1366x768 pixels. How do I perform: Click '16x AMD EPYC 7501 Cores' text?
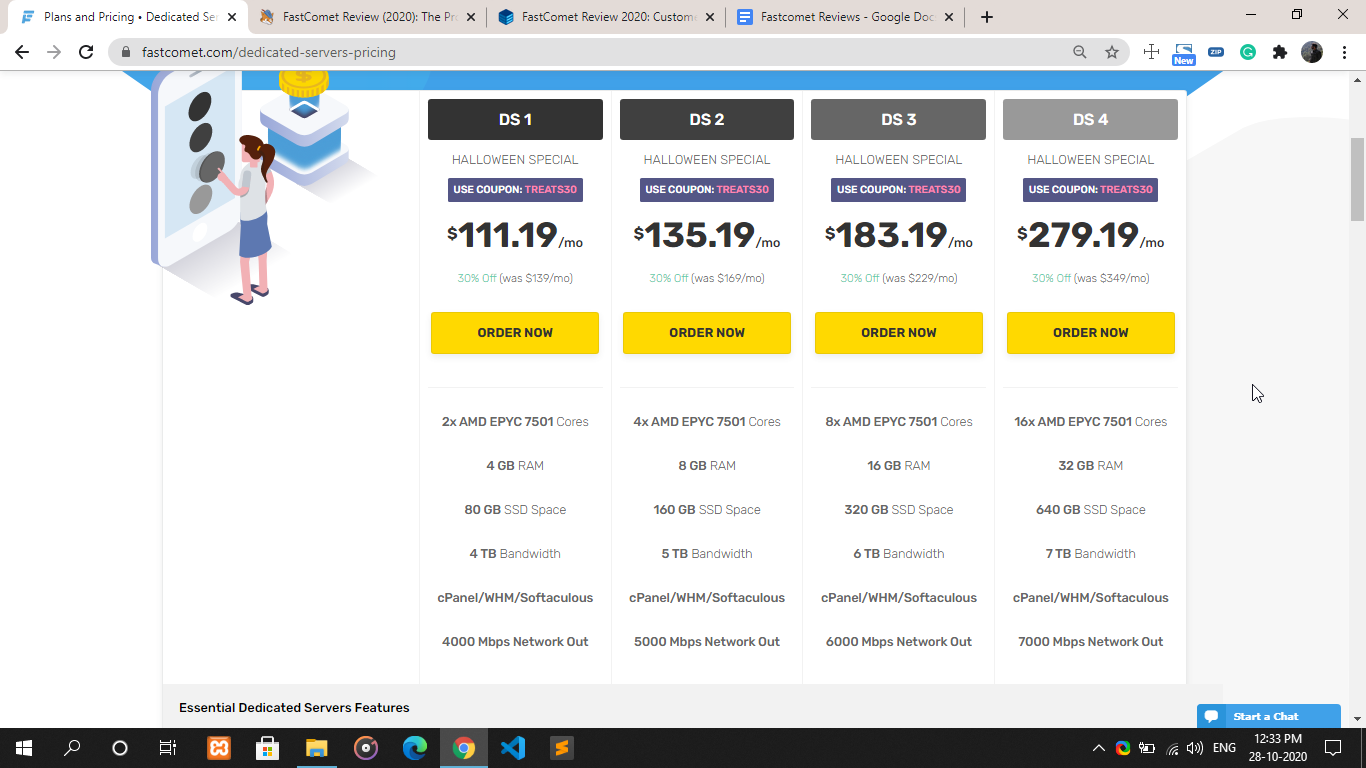point(1091,422)
